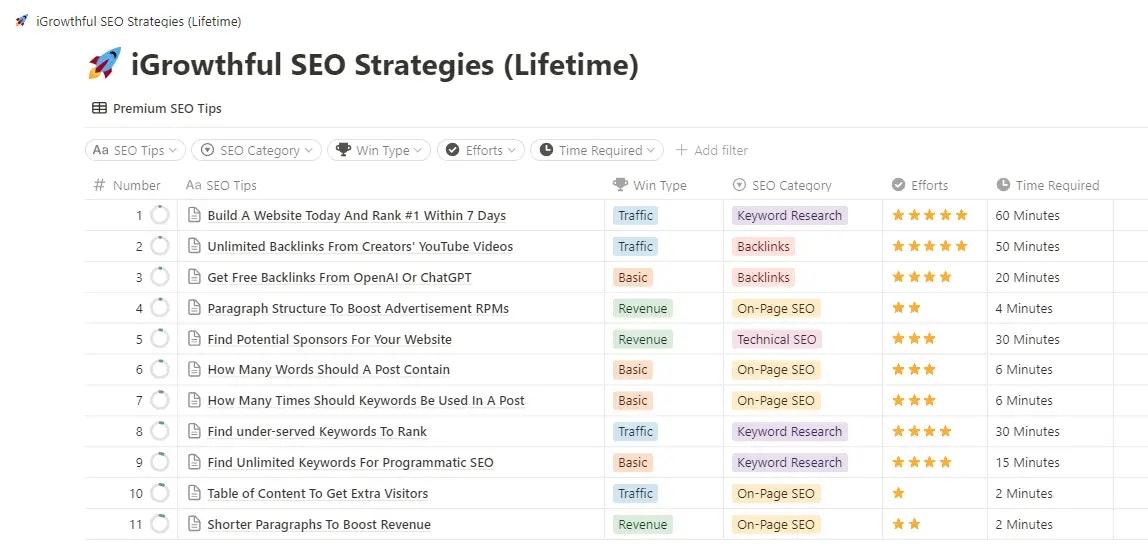The image size is (1148, 554).
Task: Click Add filter button
Action: point(712,150)
